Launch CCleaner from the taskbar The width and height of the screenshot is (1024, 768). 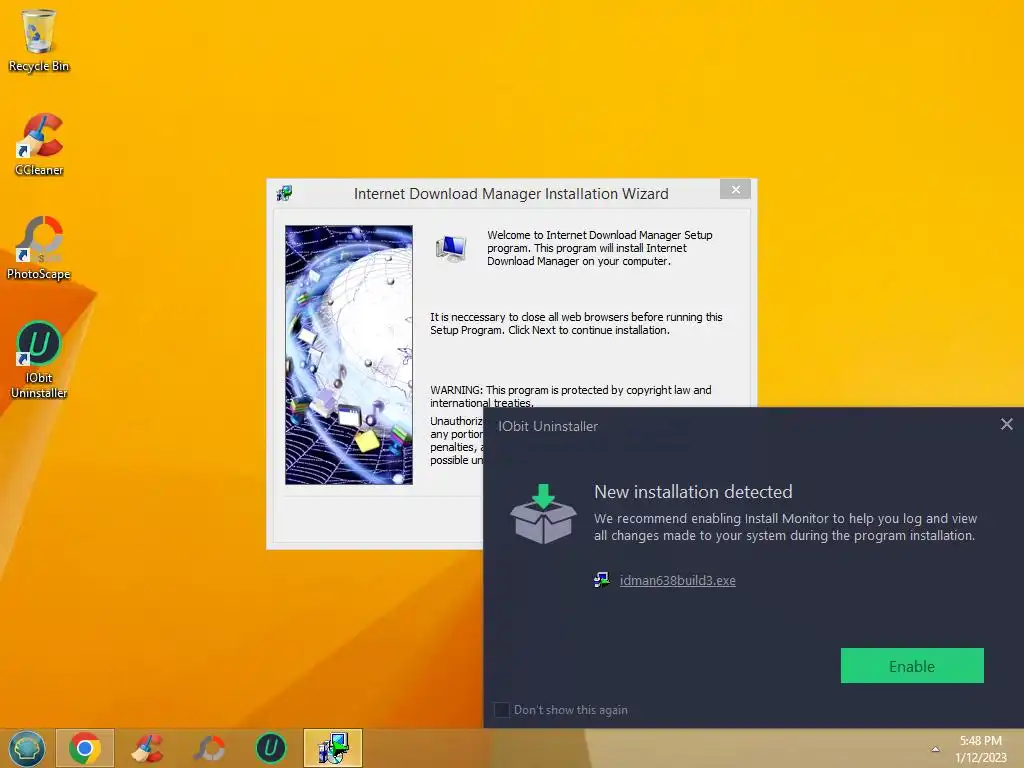pos(147,748)
